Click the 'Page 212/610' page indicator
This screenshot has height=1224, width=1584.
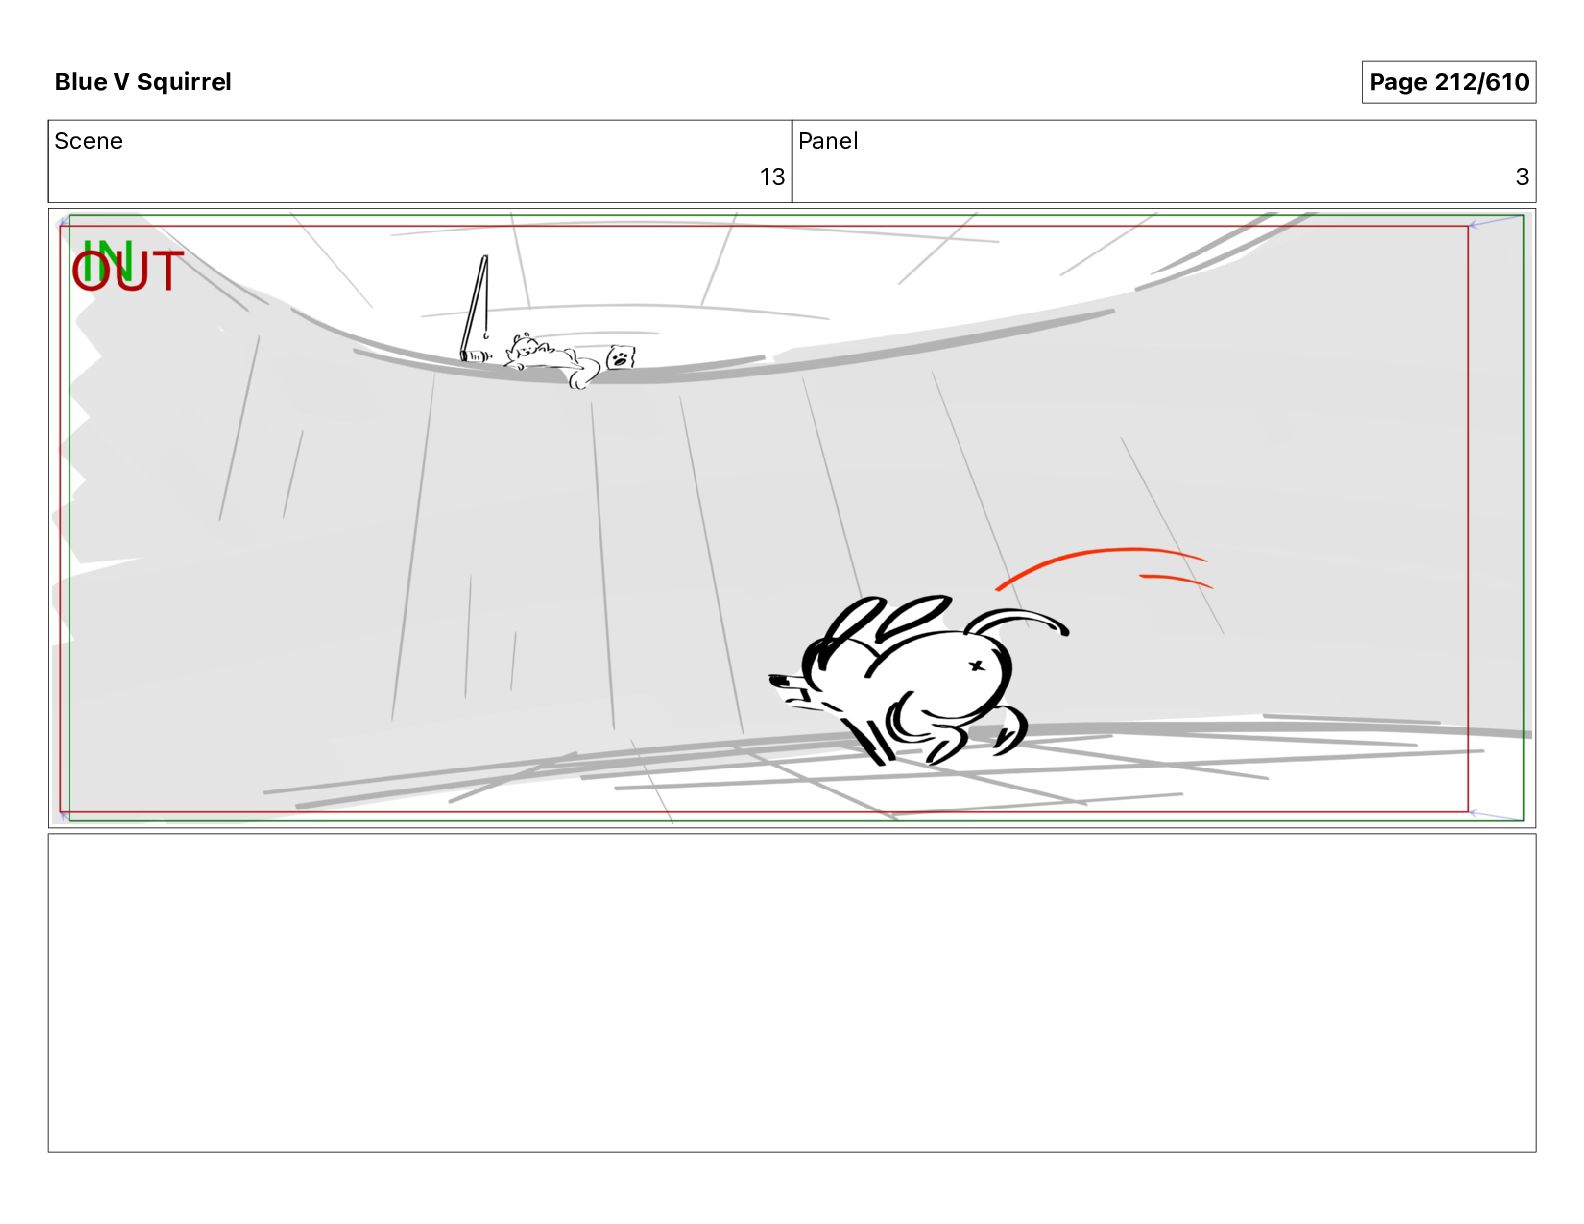click(x=1448, y=82)
